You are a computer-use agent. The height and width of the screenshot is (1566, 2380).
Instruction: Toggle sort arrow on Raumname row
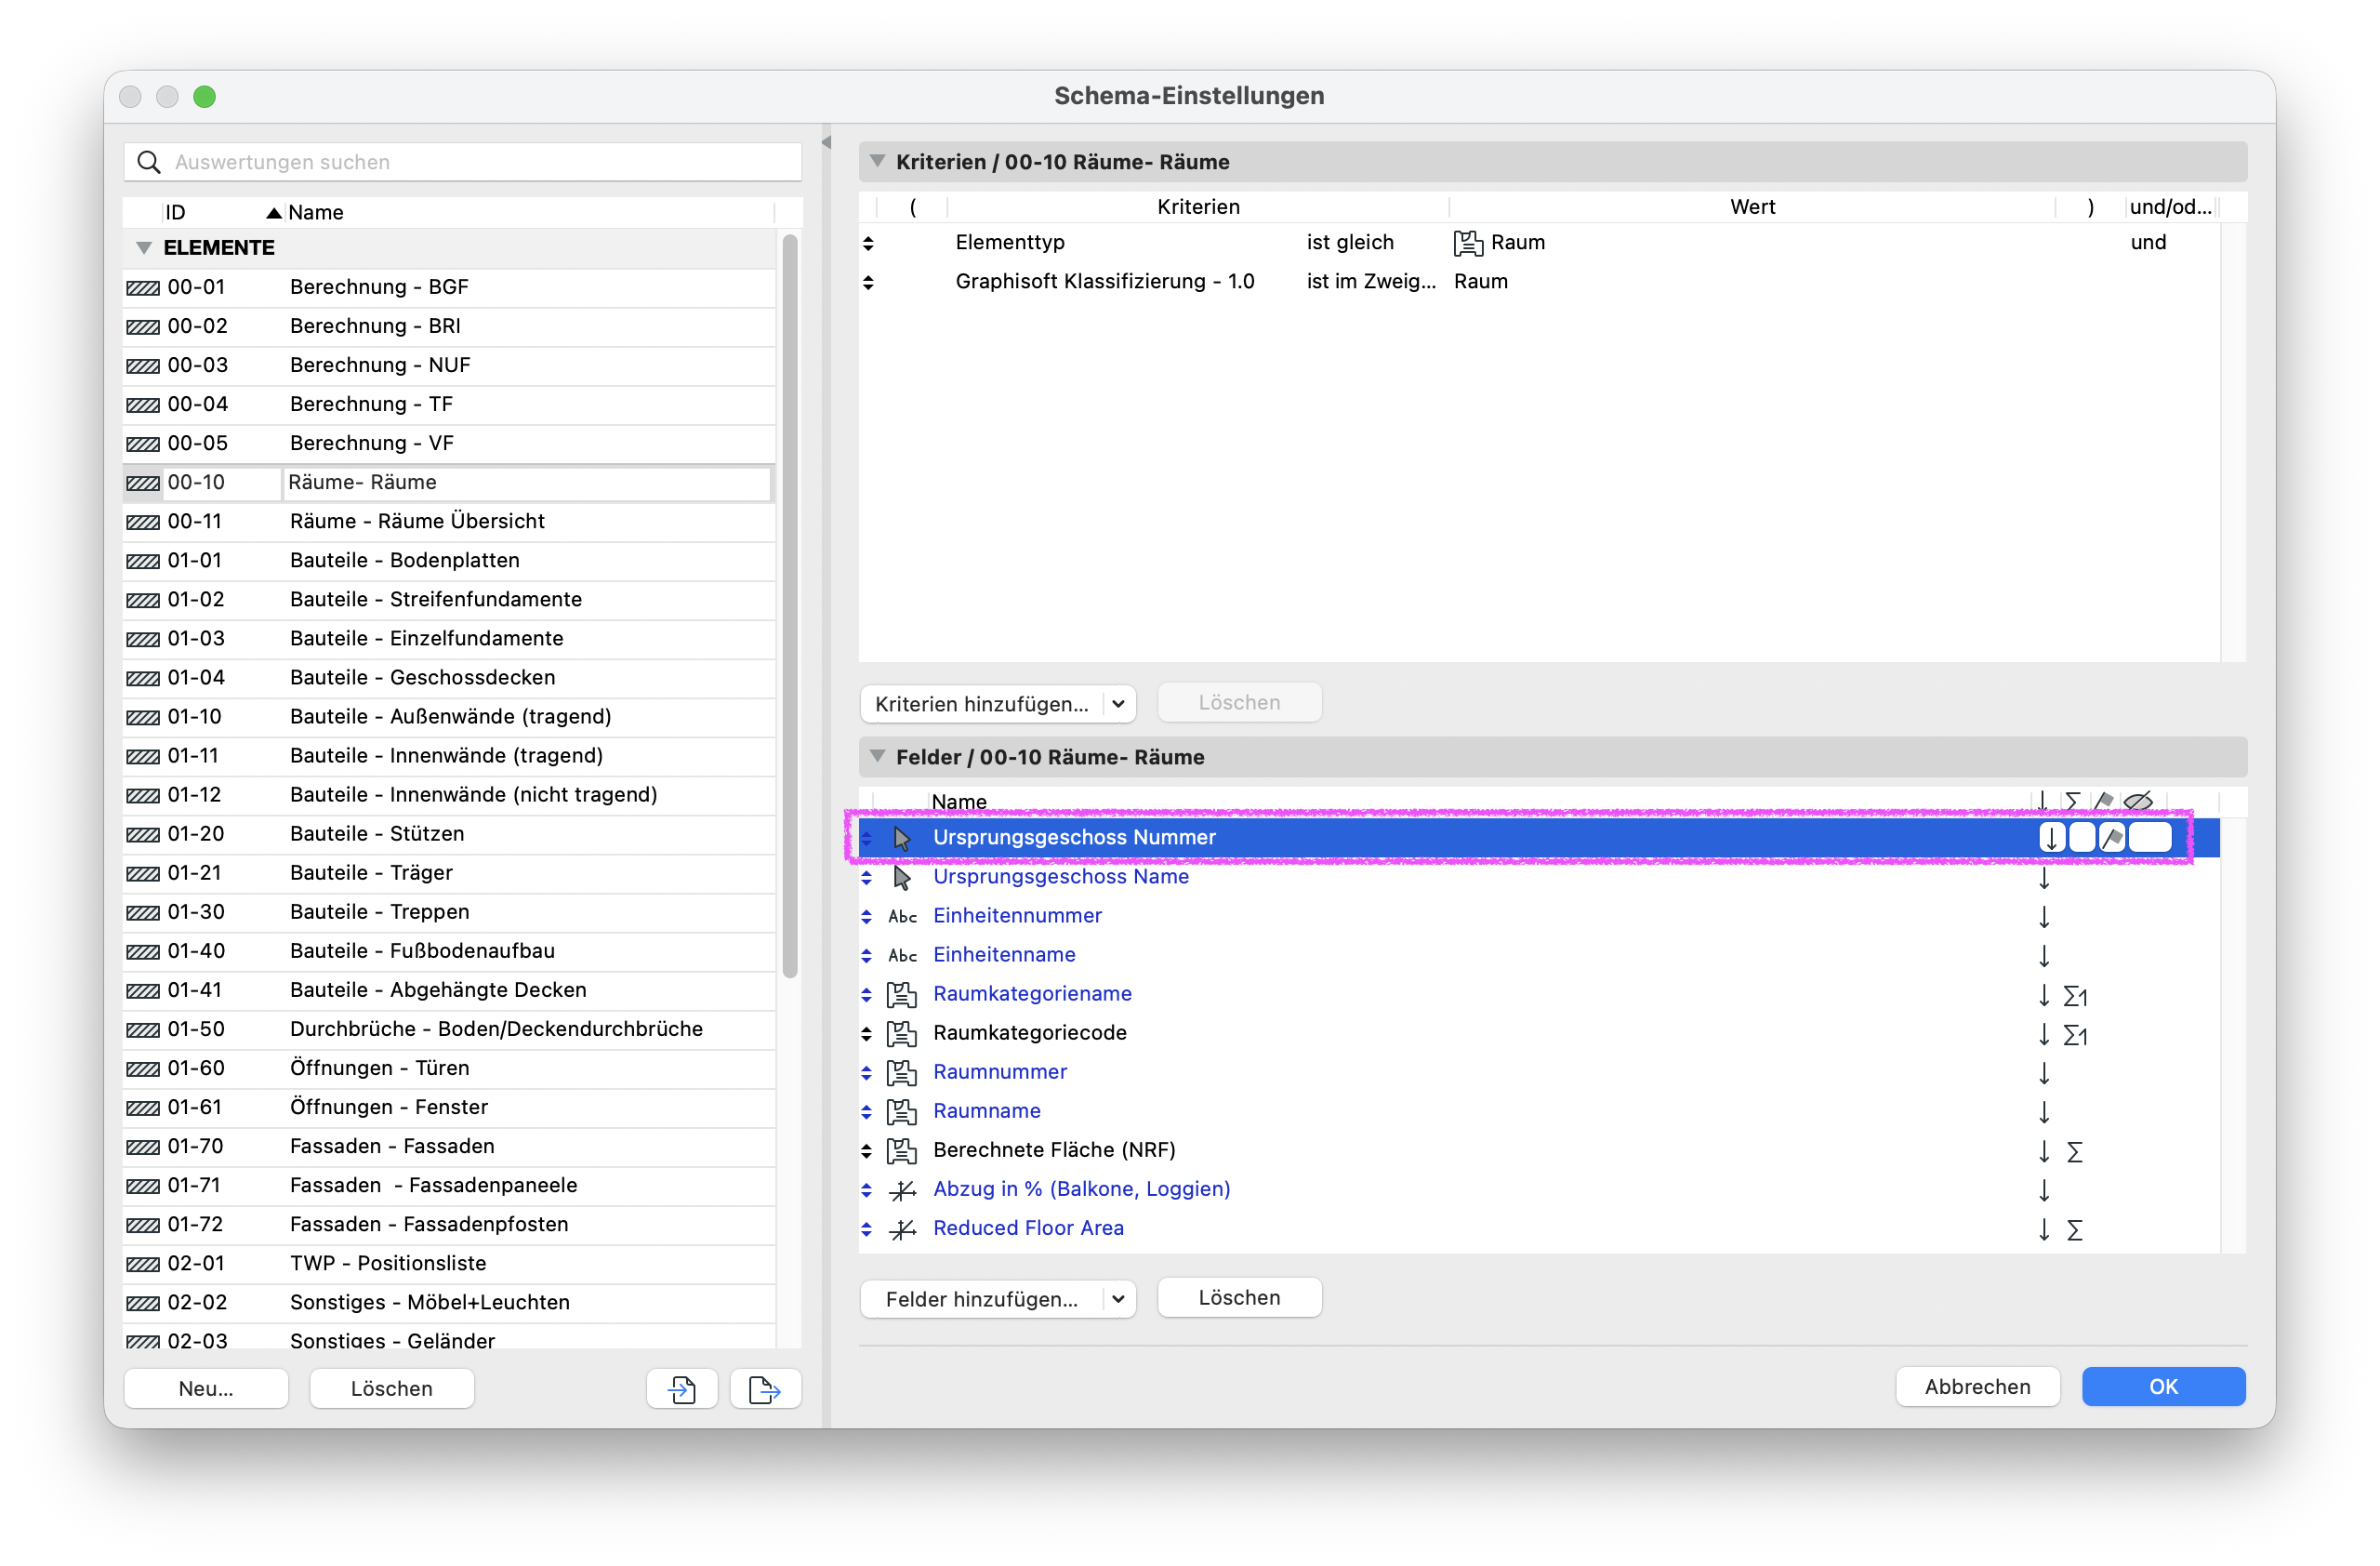pos(2044,1111)
